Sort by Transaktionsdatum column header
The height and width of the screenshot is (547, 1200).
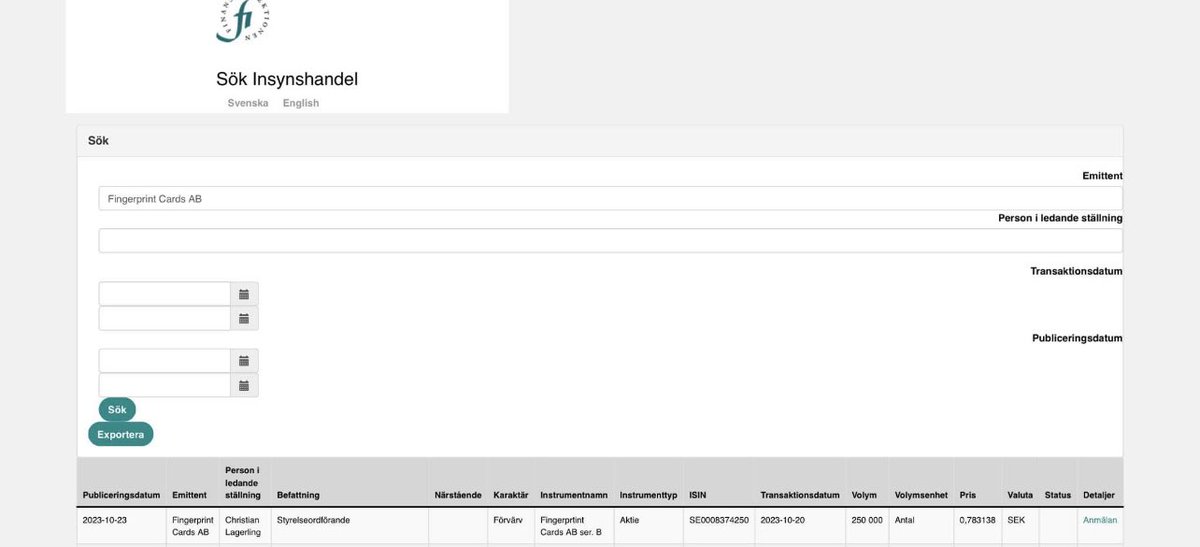[x=800, y=495]
